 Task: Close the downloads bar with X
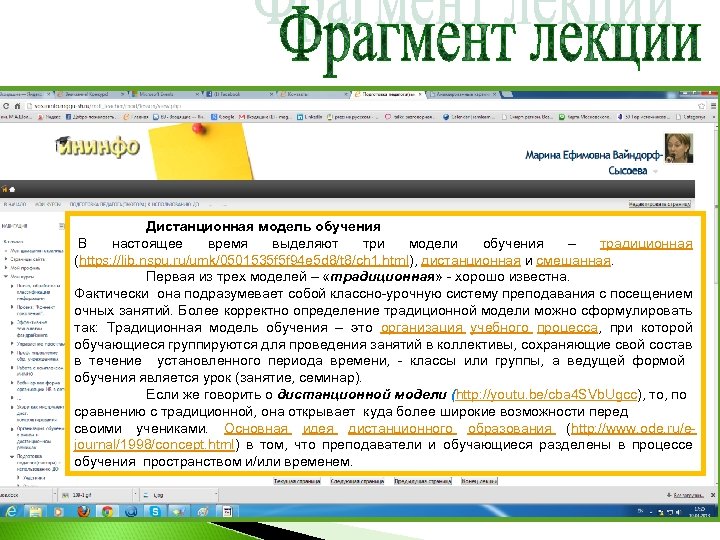(x=713, y=495)
